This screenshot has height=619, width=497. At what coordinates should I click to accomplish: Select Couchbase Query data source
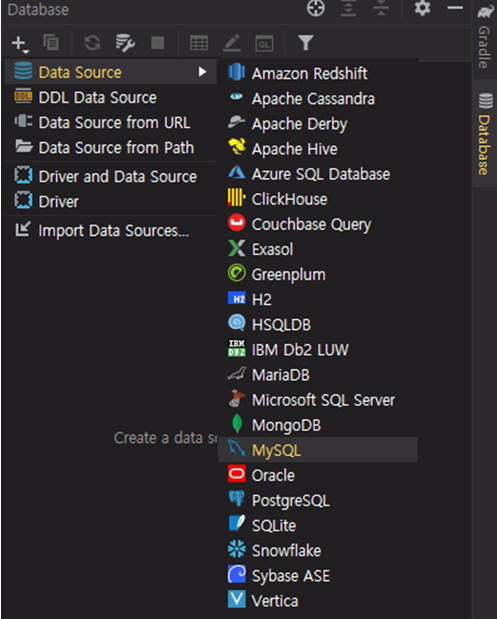(x=318, y=224)
